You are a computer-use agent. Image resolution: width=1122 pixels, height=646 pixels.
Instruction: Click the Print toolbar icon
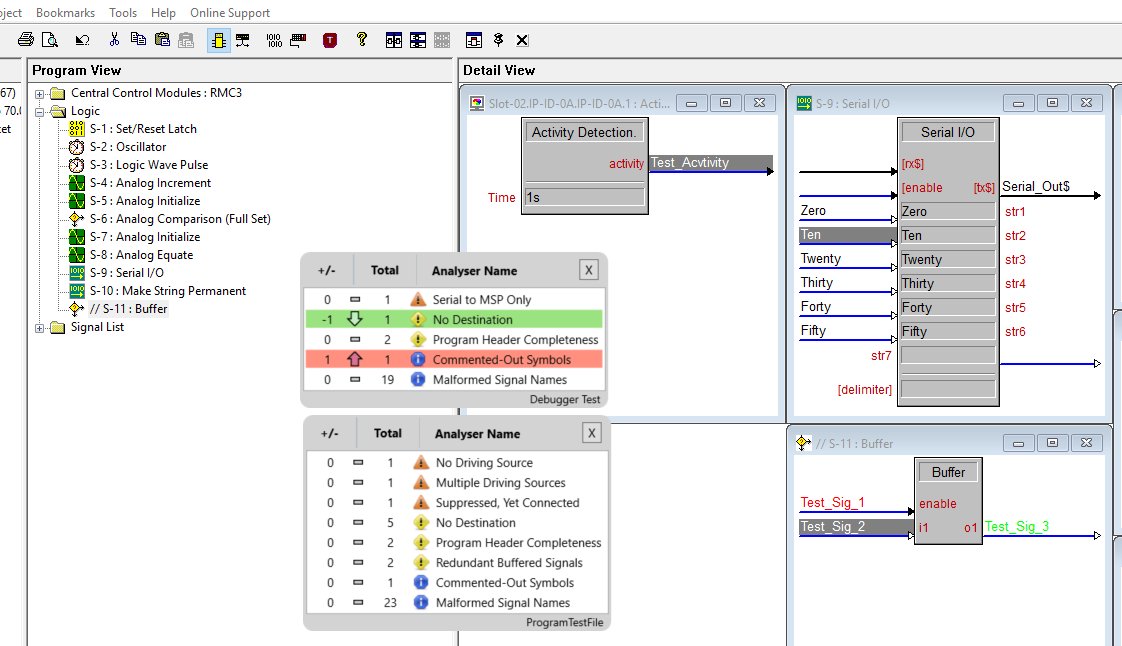(26, 40)
